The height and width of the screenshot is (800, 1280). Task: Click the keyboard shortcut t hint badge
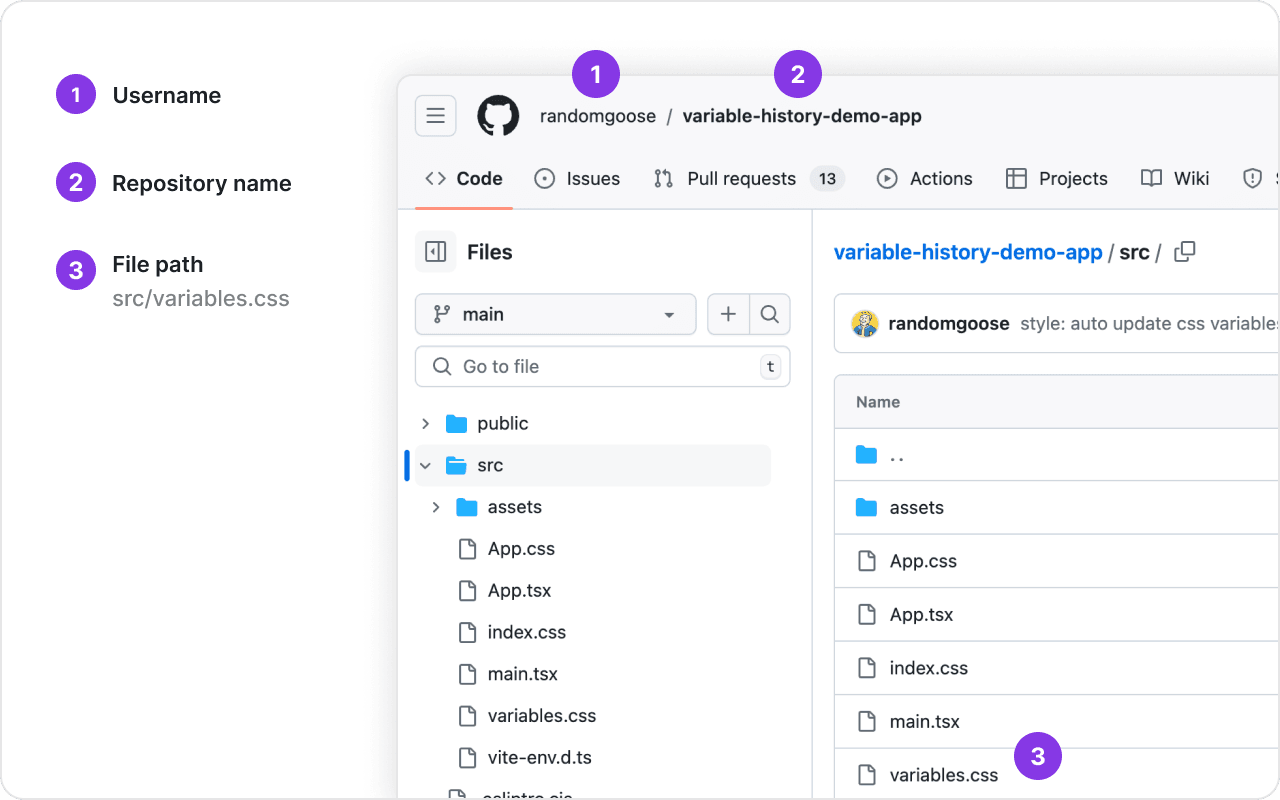point(770,367)
